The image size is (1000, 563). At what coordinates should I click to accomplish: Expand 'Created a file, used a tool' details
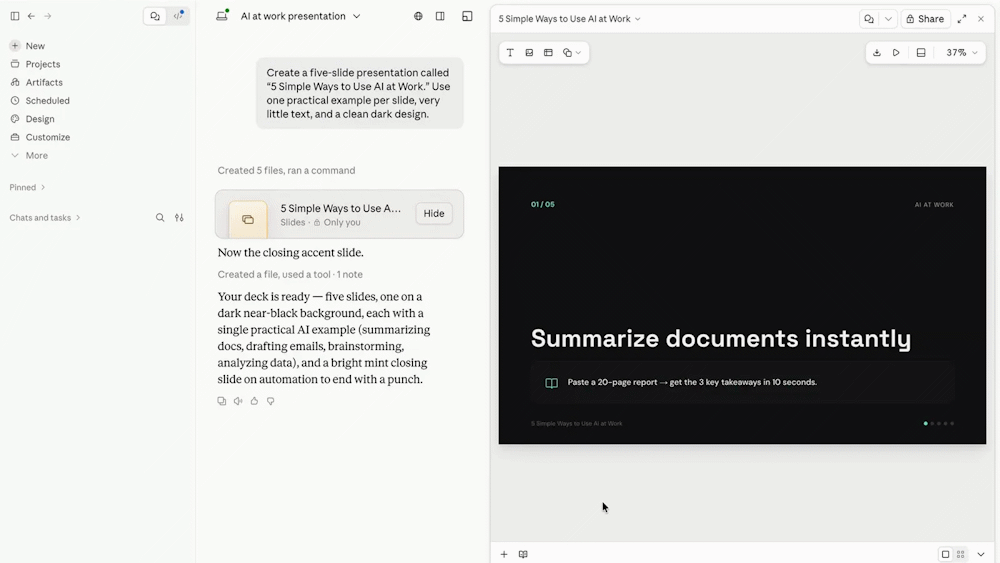click(x=290, y=274)
